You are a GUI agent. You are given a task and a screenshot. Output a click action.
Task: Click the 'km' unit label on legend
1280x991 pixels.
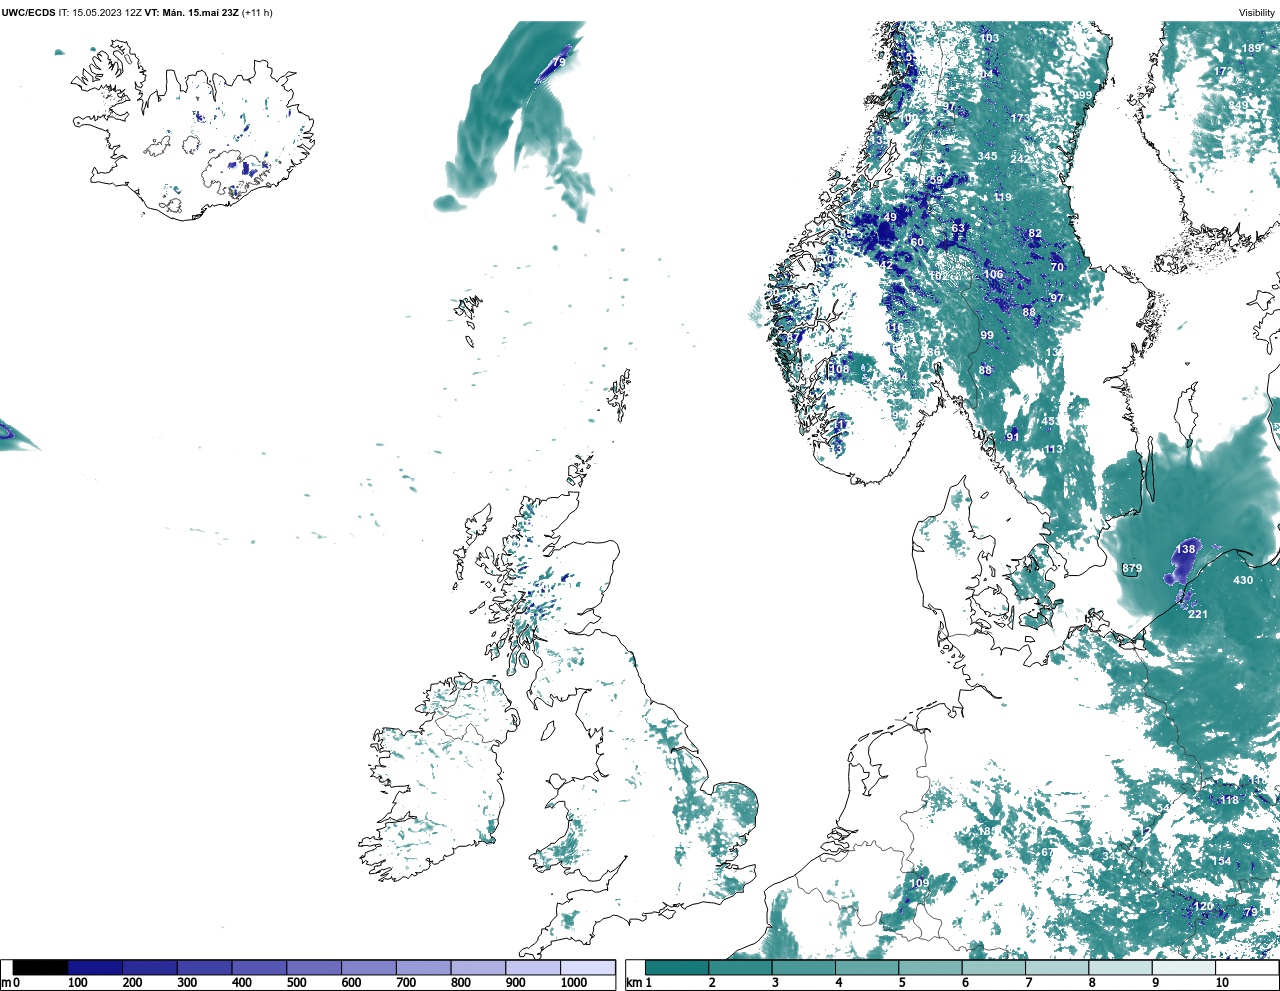(633, 983)
